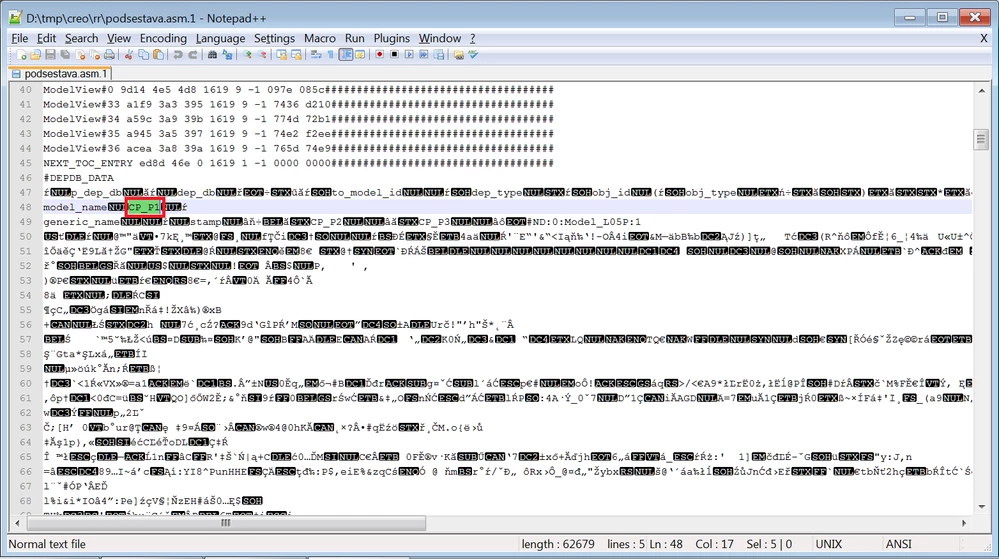
Task: Select the podsestava.asm.1 document tab
Action: (61, 73)
